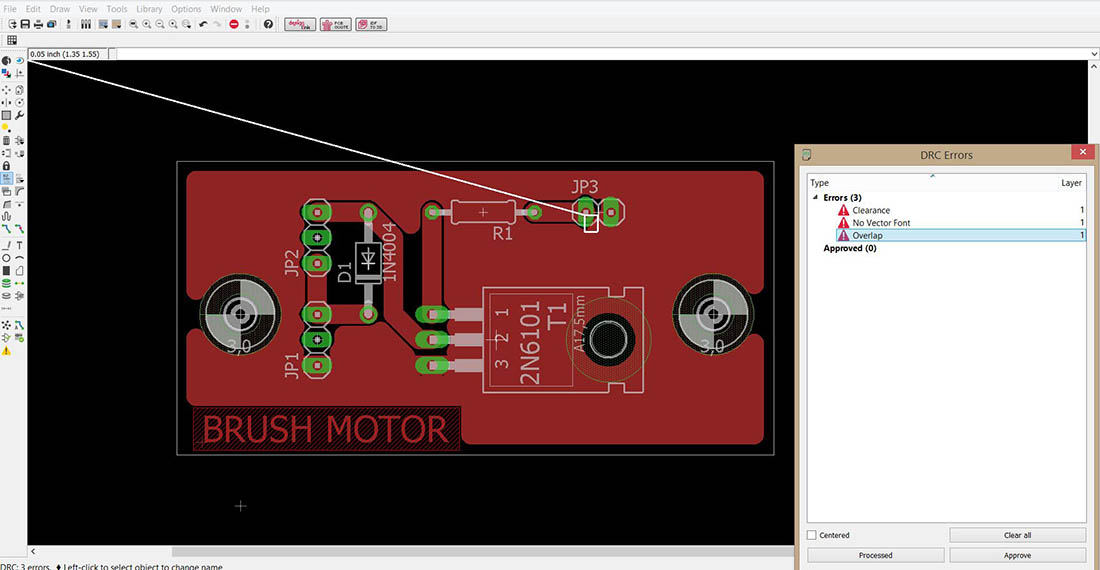The height and width of the screenshot is (570, 1100).
Task: Select the Show eye tool
Action: click(20, 61)
